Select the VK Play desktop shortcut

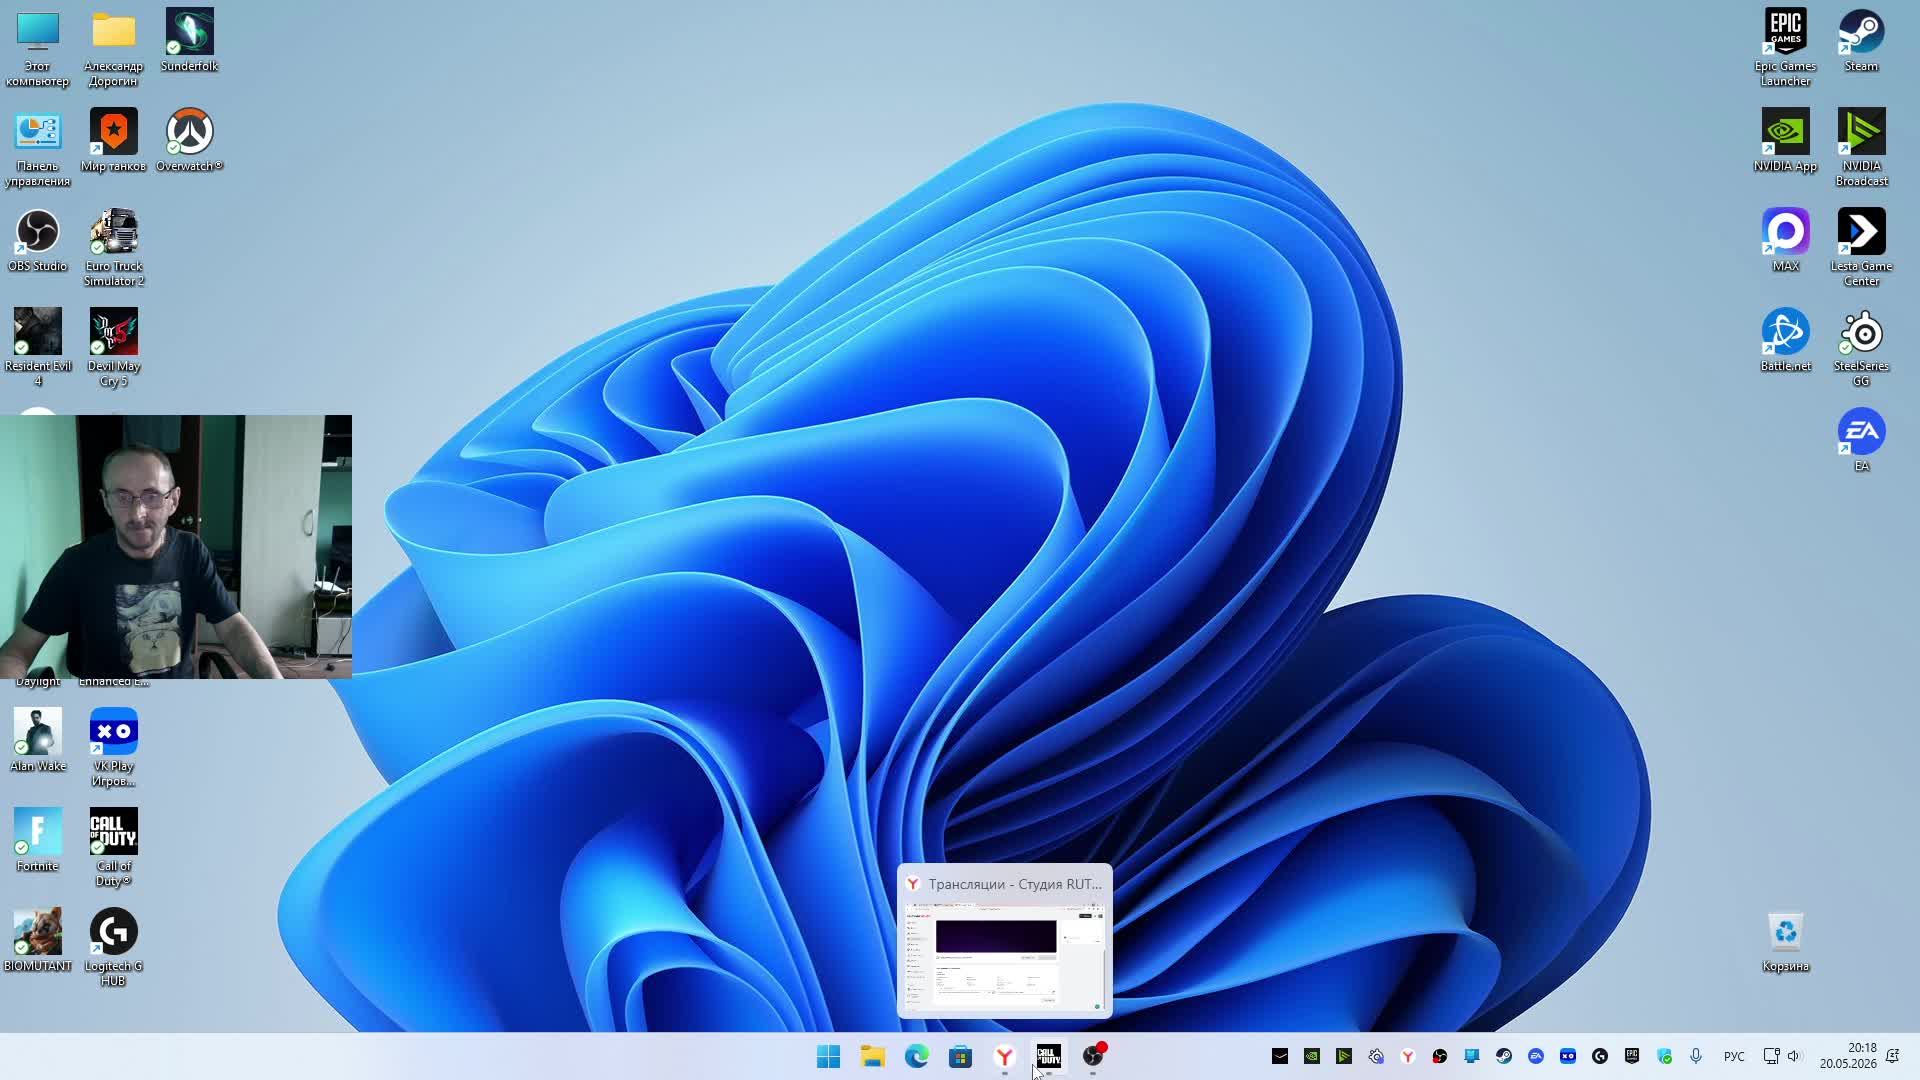click(113, 747)
